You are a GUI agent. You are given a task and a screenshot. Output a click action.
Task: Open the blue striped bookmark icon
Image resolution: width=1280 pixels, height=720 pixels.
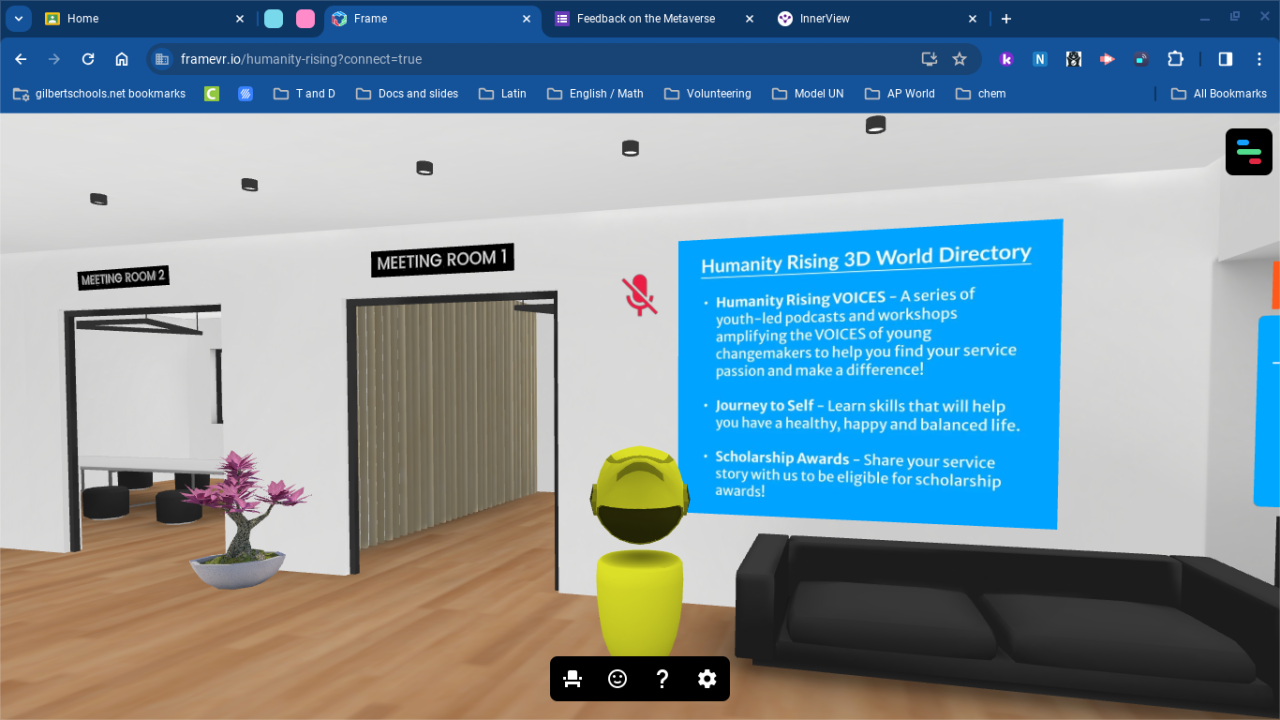(x=245, y=94)
